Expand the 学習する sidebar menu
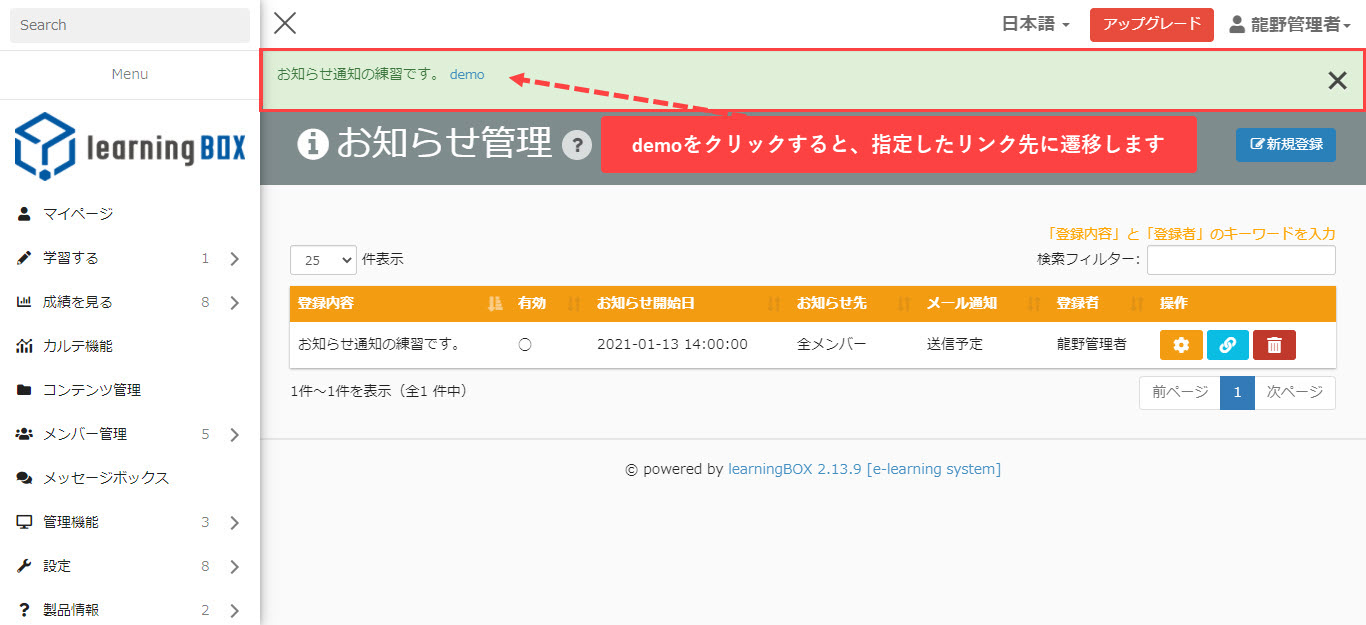The height and width of the screenshot is (625, 1366). 130,258
